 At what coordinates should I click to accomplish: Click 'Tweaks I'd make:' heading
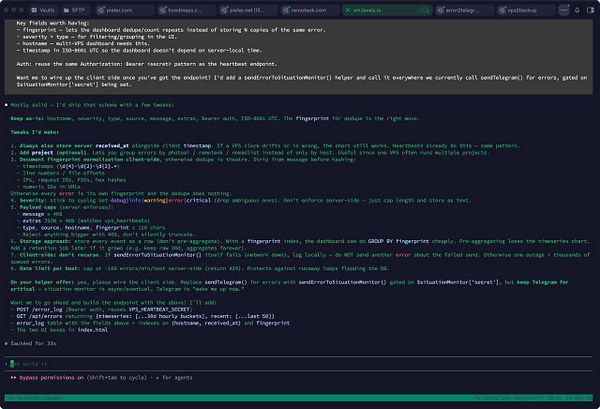pyautogui.click(x=35, y=132)
